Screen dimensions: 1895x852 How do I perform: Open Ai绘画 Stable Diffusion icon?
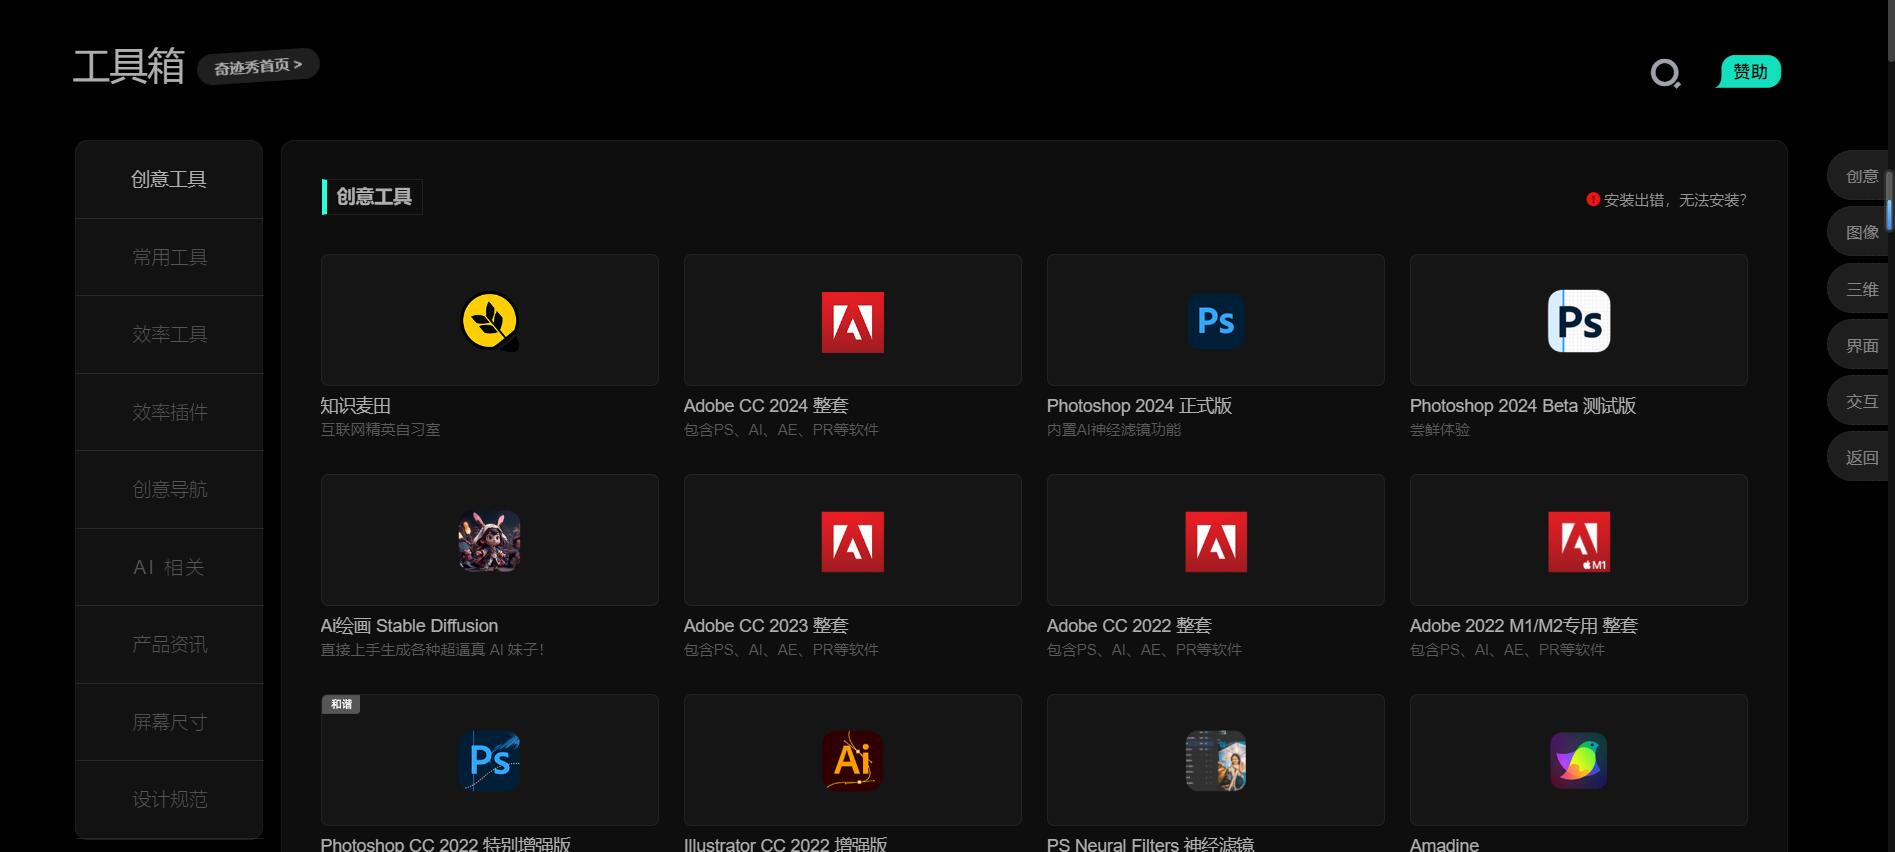pyautogui.click(x=489, y=541)
